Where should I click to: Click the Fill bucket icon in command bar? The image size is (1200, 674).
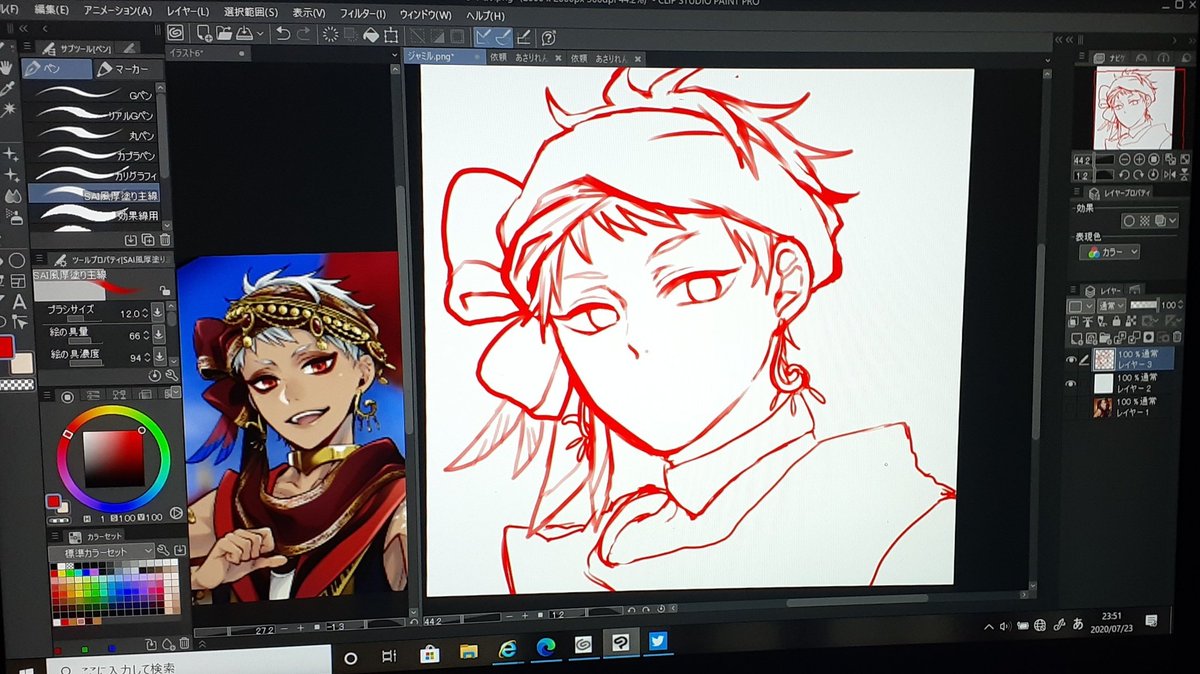371,36
